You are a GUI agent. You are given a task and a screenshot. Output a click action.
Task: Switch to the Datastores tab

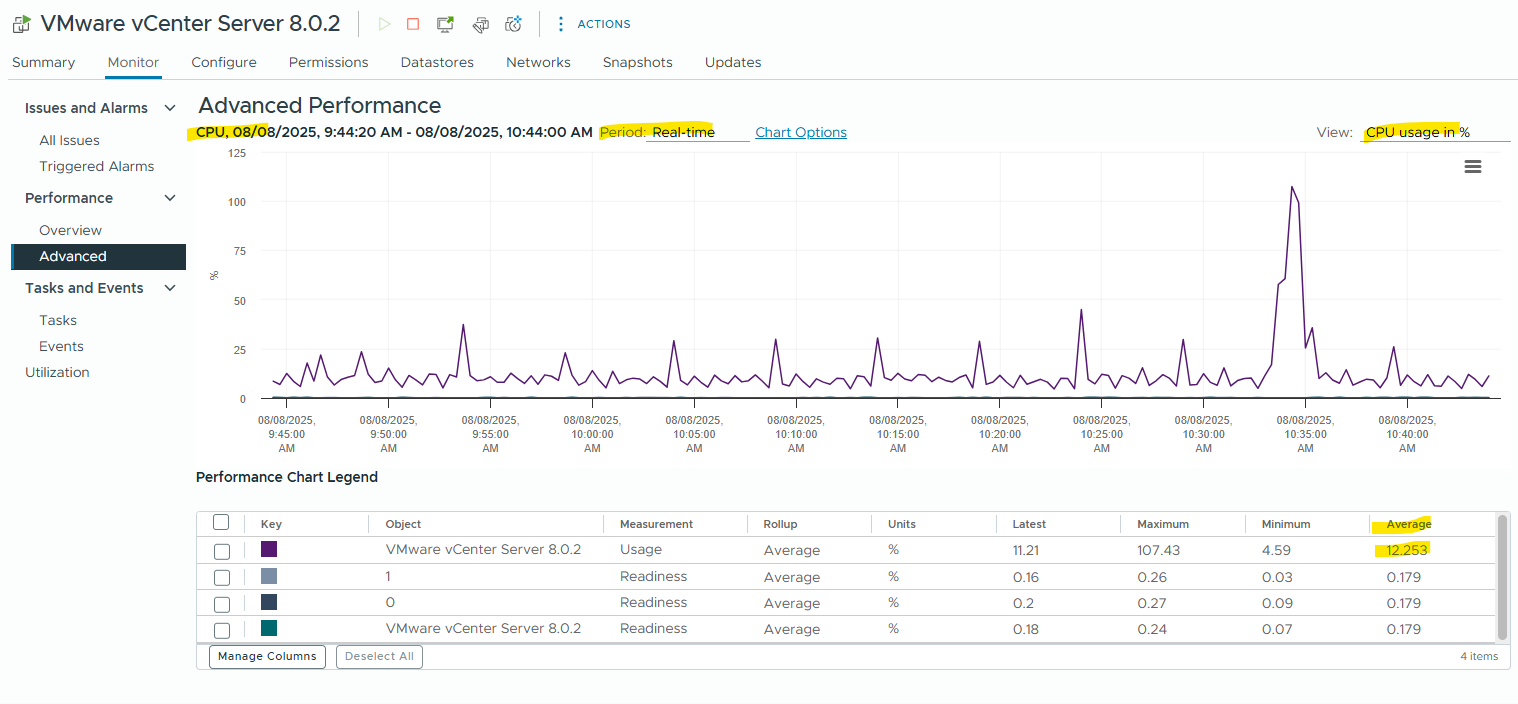pyautogui.click(x=437, y=62)
